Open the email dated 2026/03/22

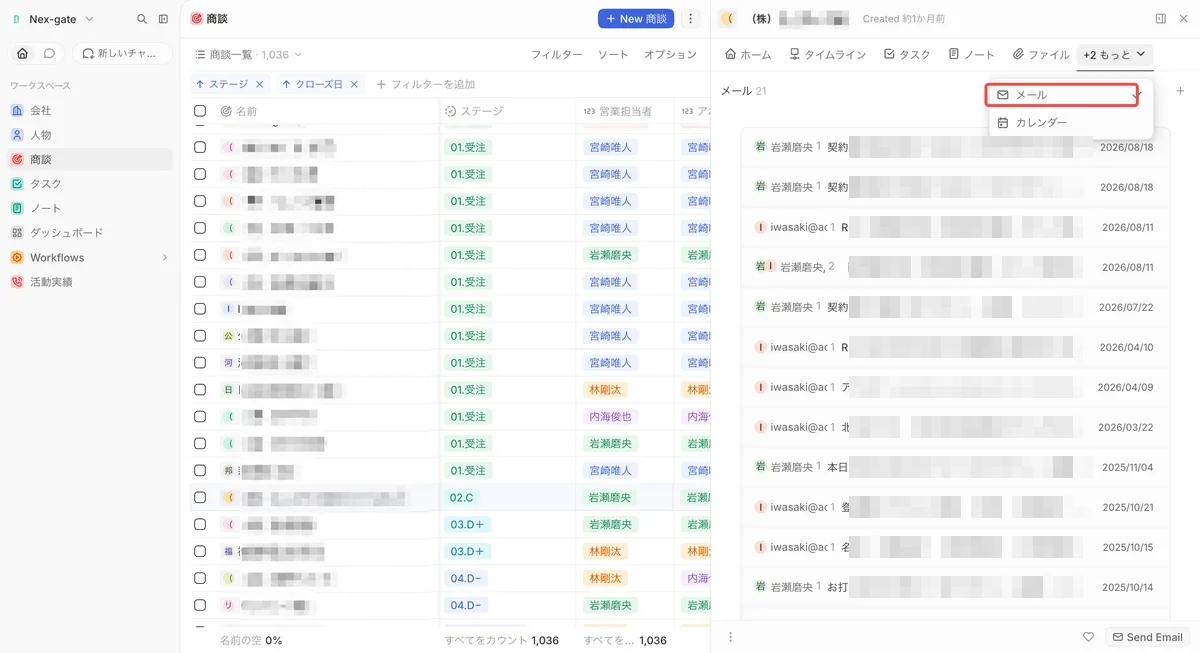tap(955, 427)
